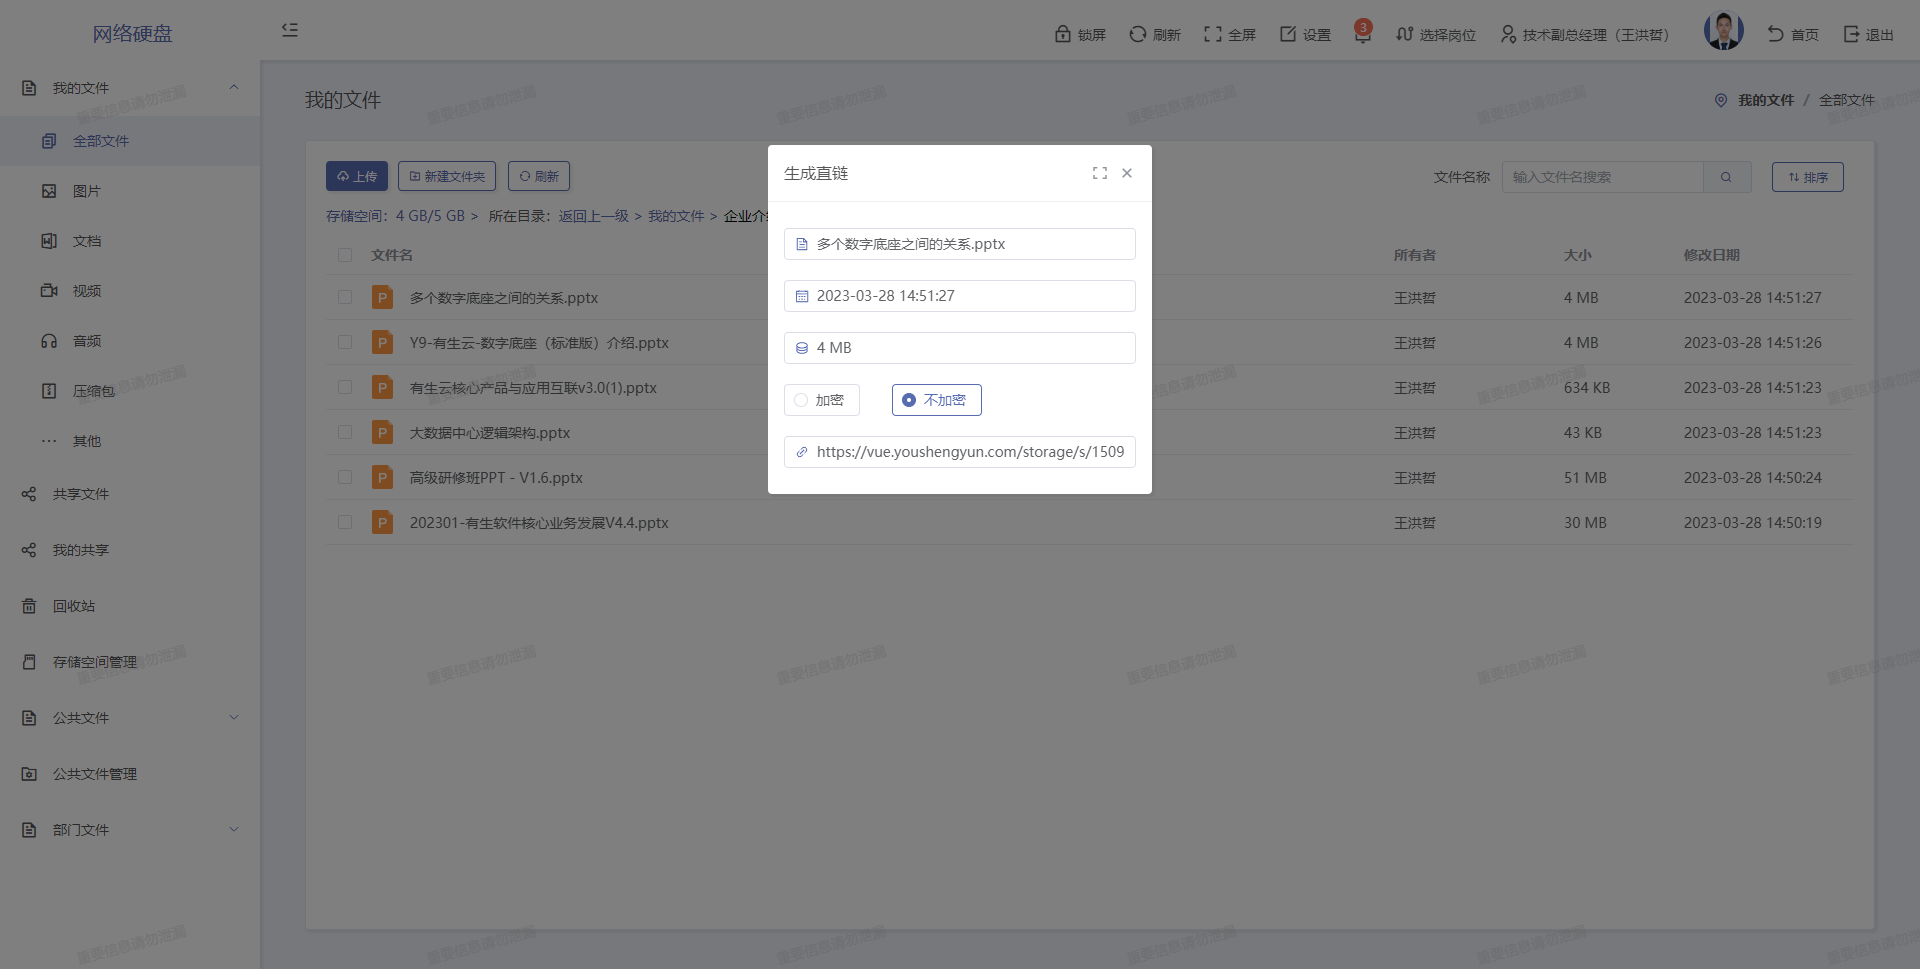Expand the 部门文件 sidebar group
This screenshot has width=1920, height=969.
[234, 830]
